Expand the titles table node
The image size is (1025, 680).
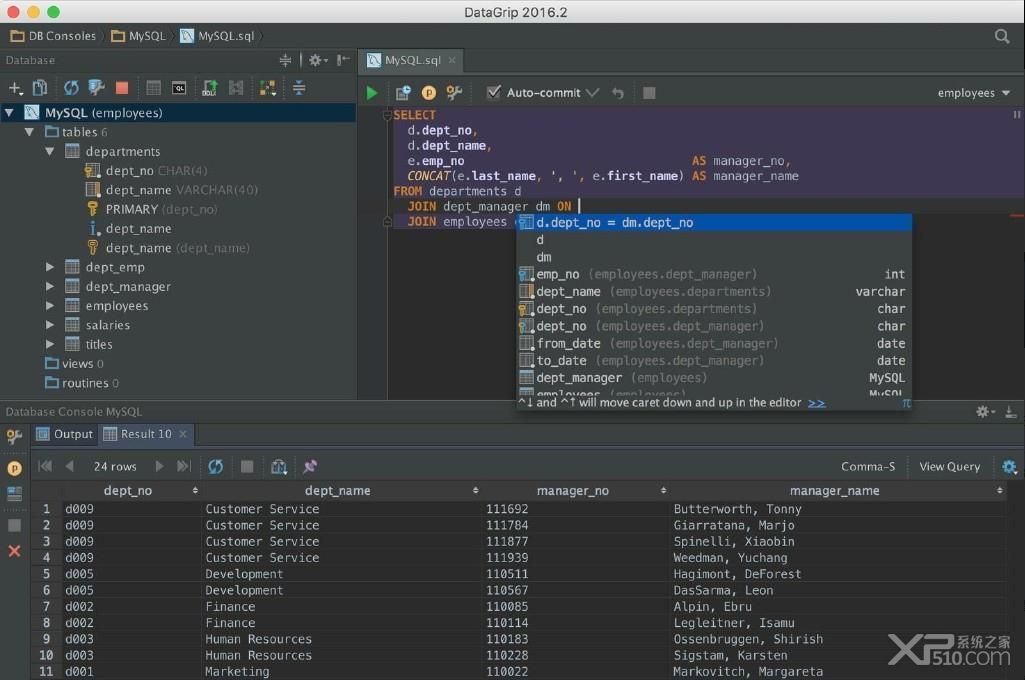[x=50, y=344]
